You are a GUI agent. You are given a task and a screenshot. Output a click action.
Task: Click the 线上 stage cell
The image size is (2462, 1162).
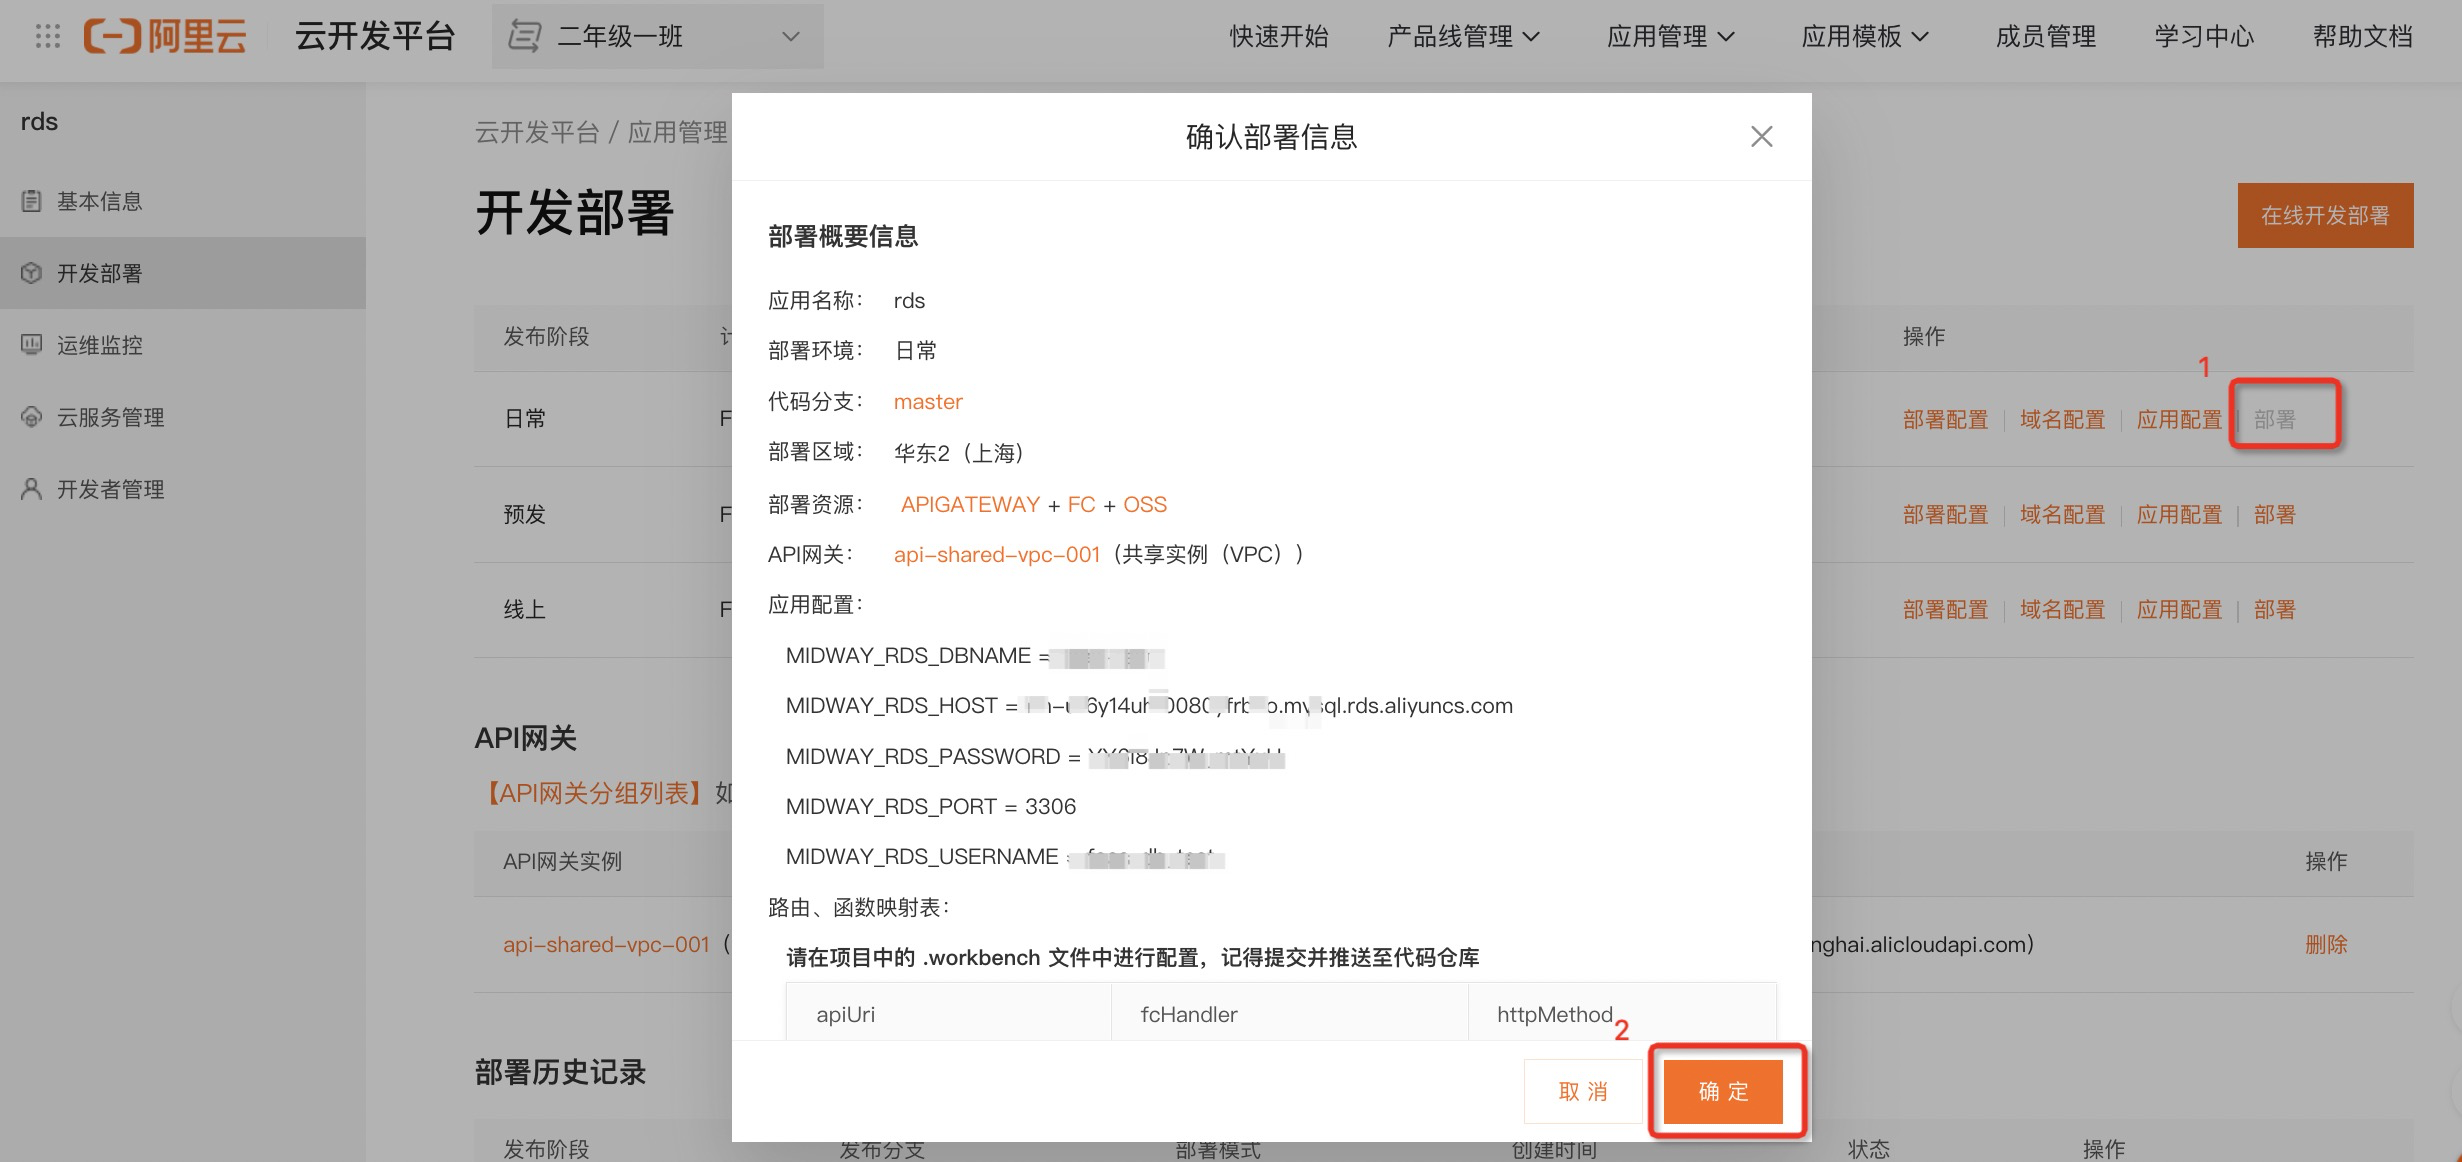click(525, 610)
